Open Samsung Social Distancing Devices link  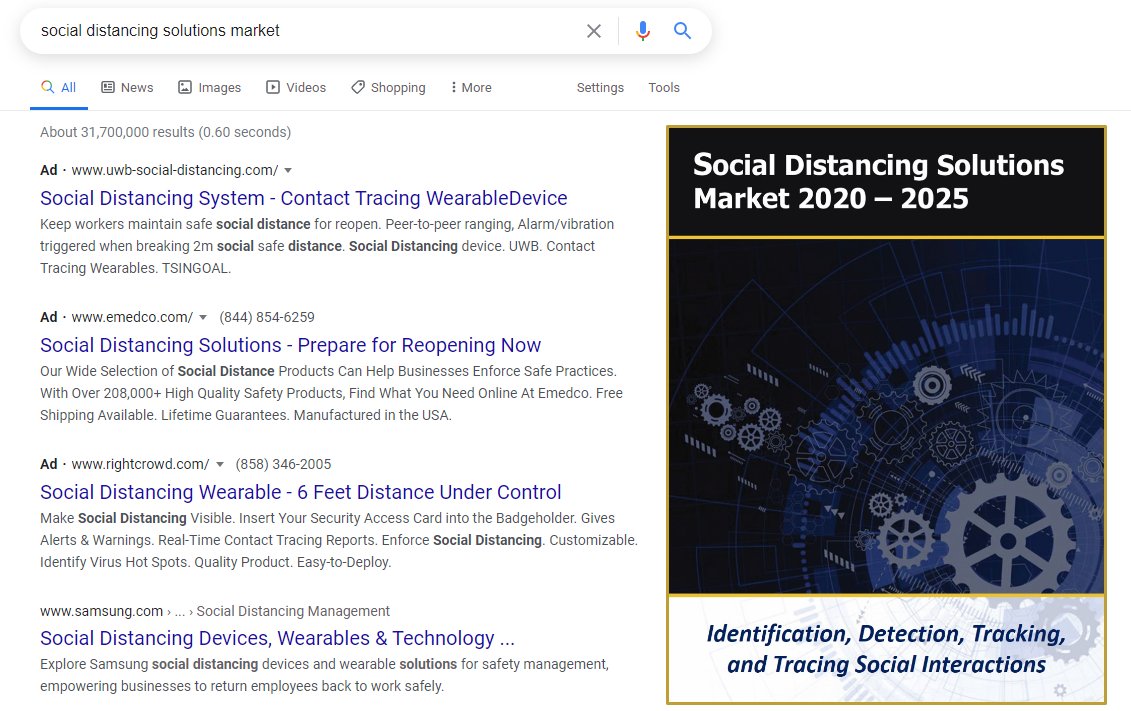pyautogui.click(x=277, y=638)
